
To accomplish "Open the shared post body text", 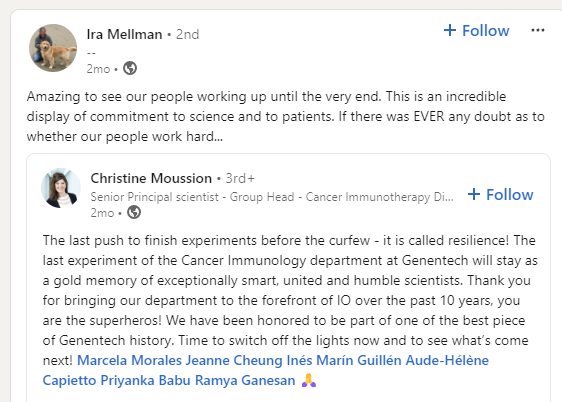I will 289,310.
